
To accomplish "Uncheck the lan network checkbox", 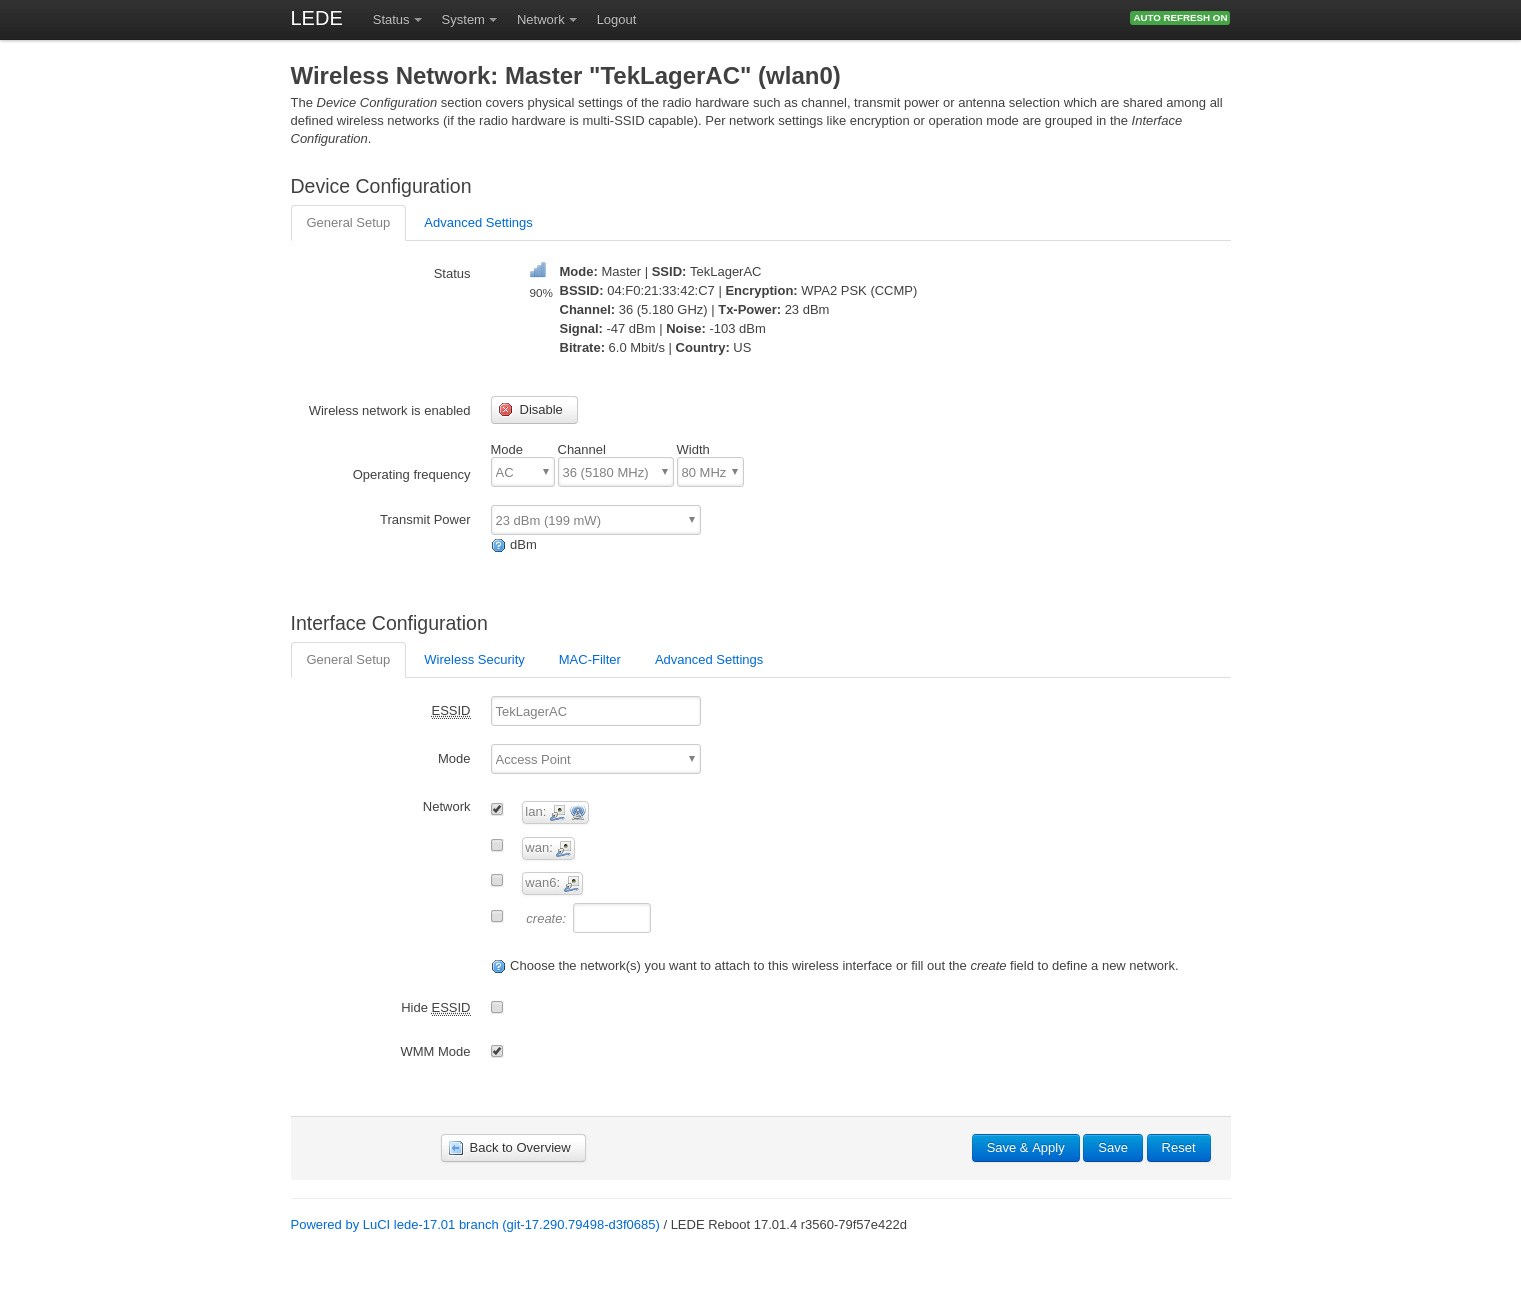I will 497,809.
